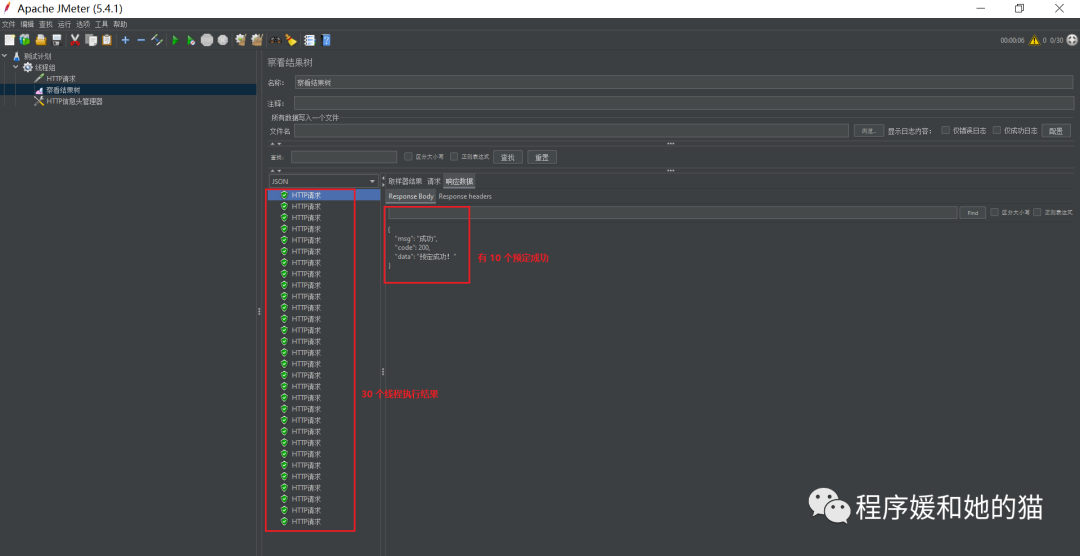
Task: Select the 察看结果树 tree node
Action: pyautogui.click(x=63, y=90)
